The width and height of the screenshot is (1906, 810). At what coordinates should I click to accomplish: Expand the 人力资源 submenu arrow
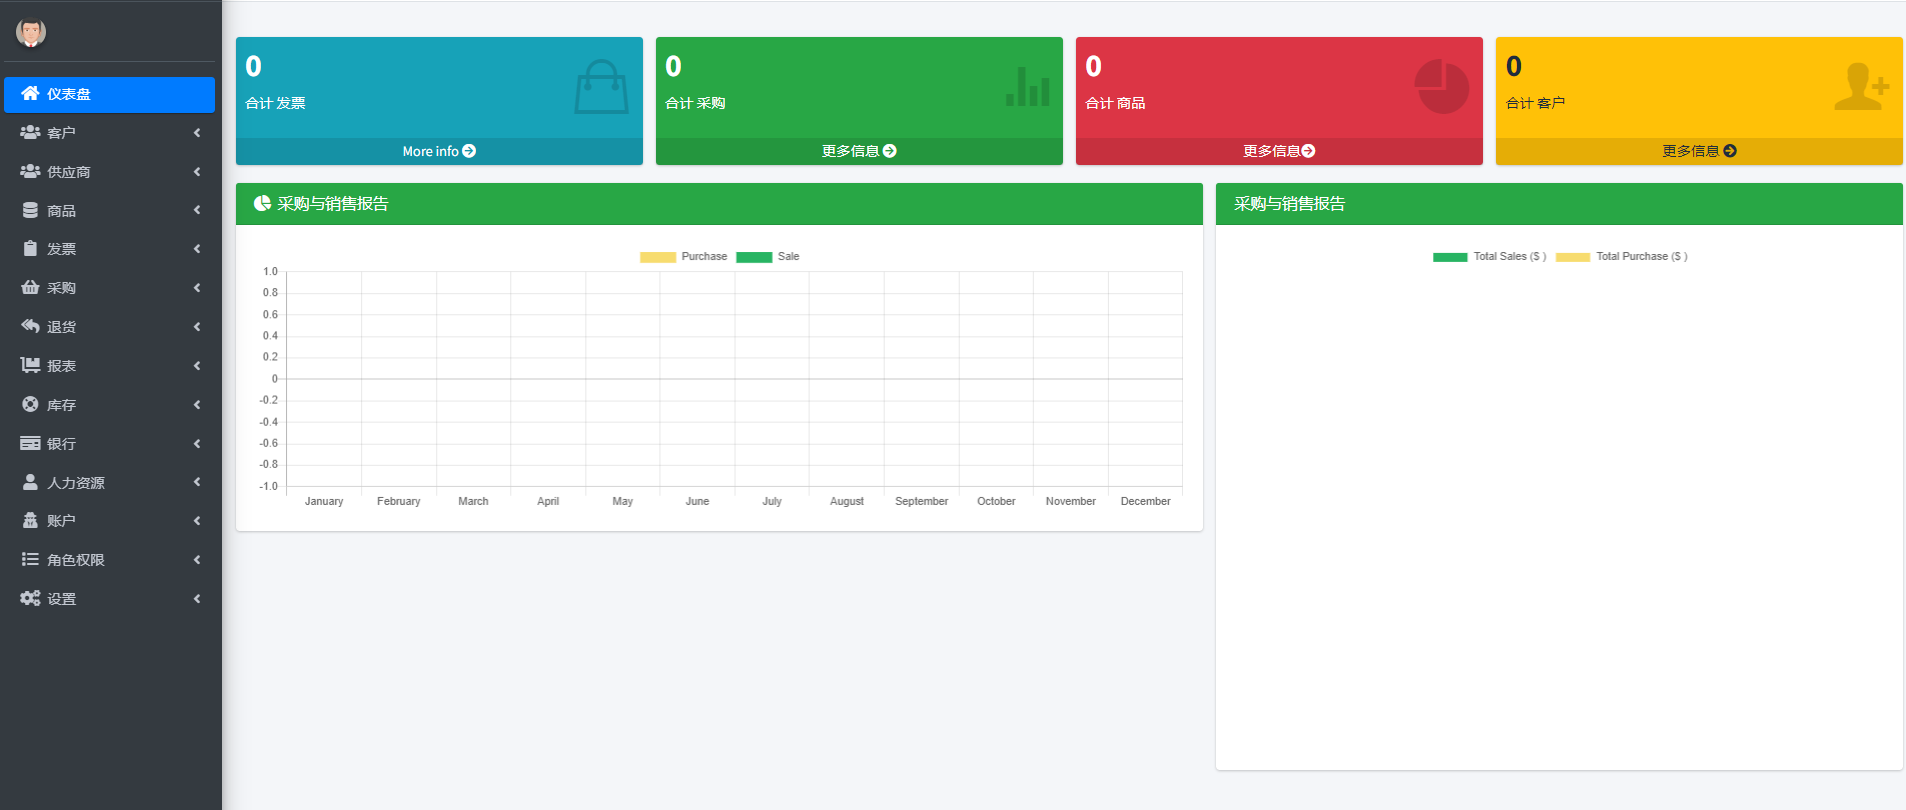point(197,482)
